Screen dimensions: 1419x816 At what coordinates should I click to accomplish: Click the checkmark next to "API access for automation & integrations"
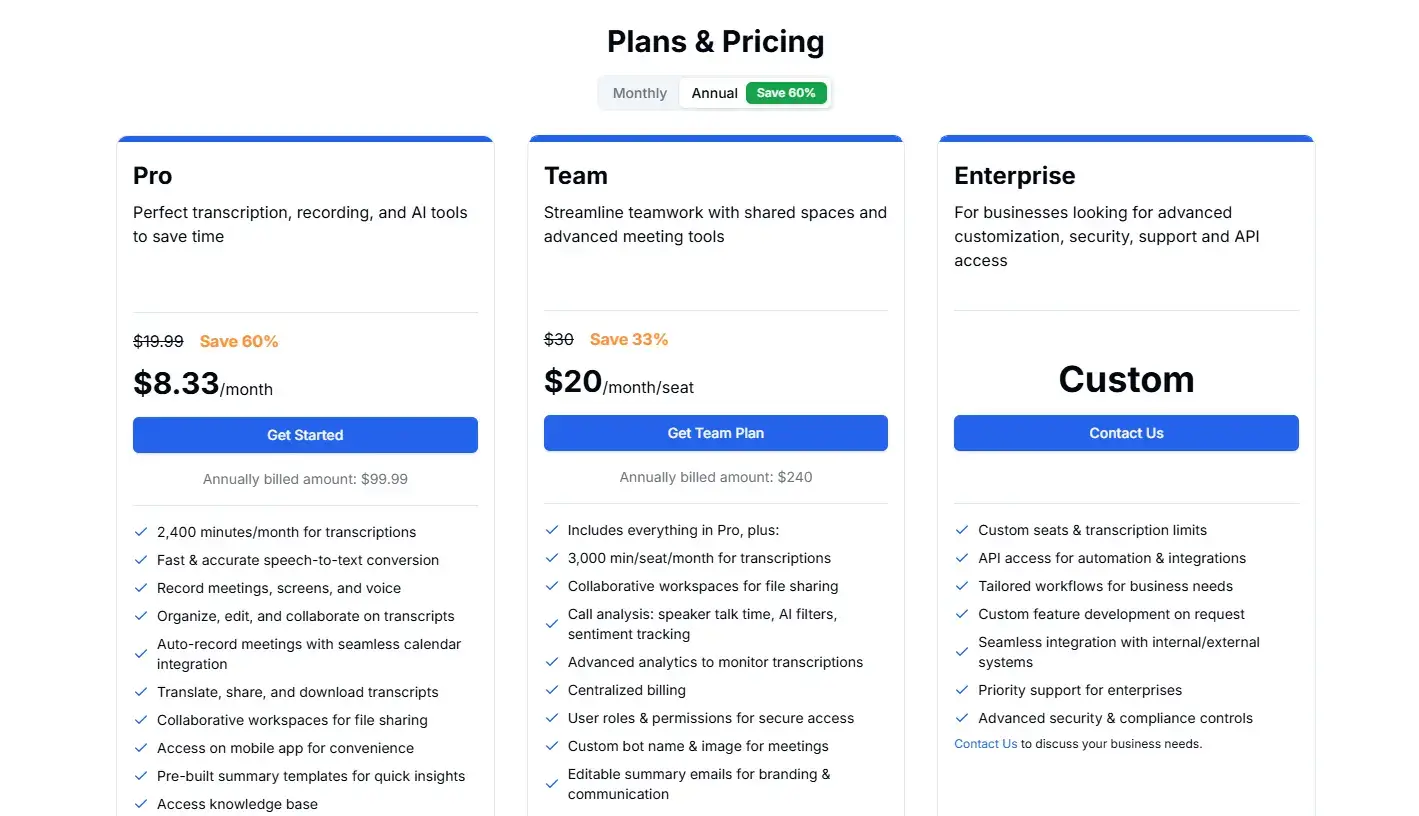(x=961, y=558)
